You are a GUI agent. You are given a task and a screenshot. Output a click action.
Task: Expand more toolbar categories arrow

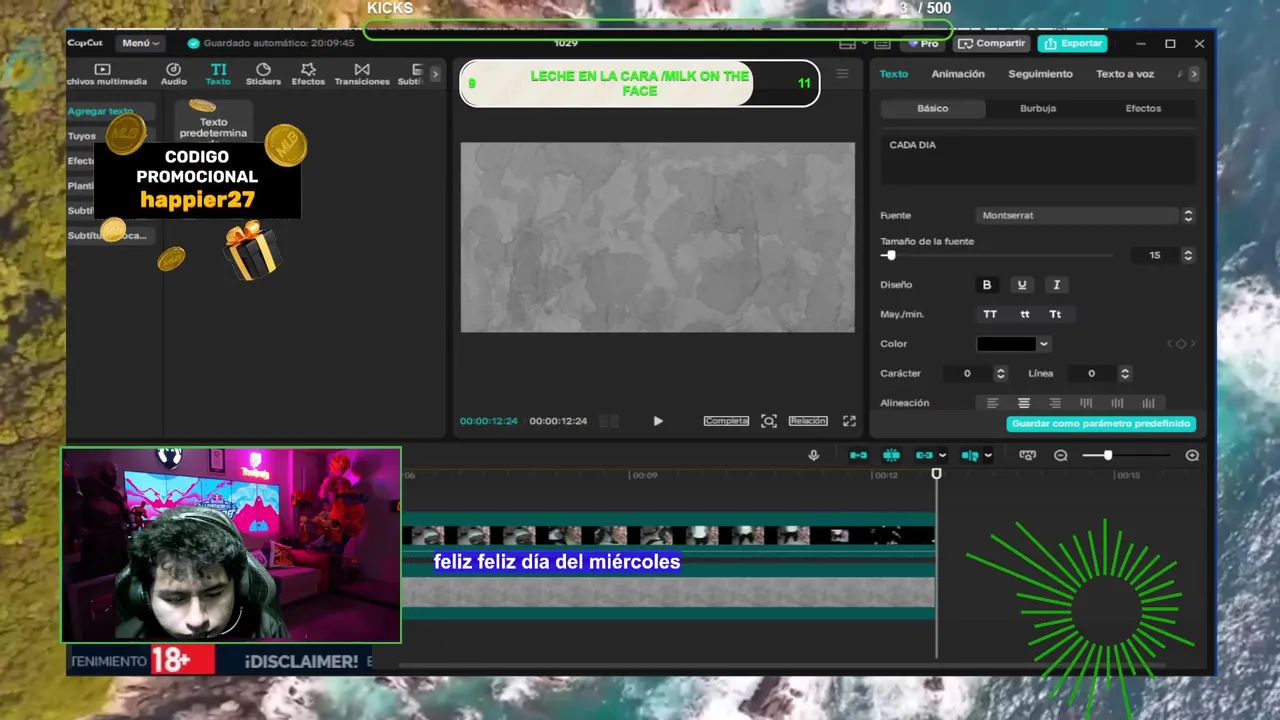pos(435,74)
